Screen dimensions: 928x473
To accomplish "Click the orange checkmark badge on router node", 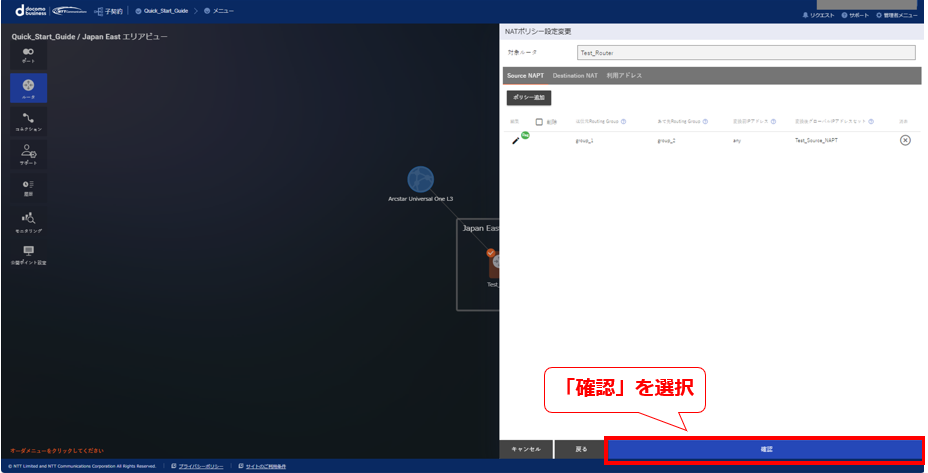I will point(491,253).
